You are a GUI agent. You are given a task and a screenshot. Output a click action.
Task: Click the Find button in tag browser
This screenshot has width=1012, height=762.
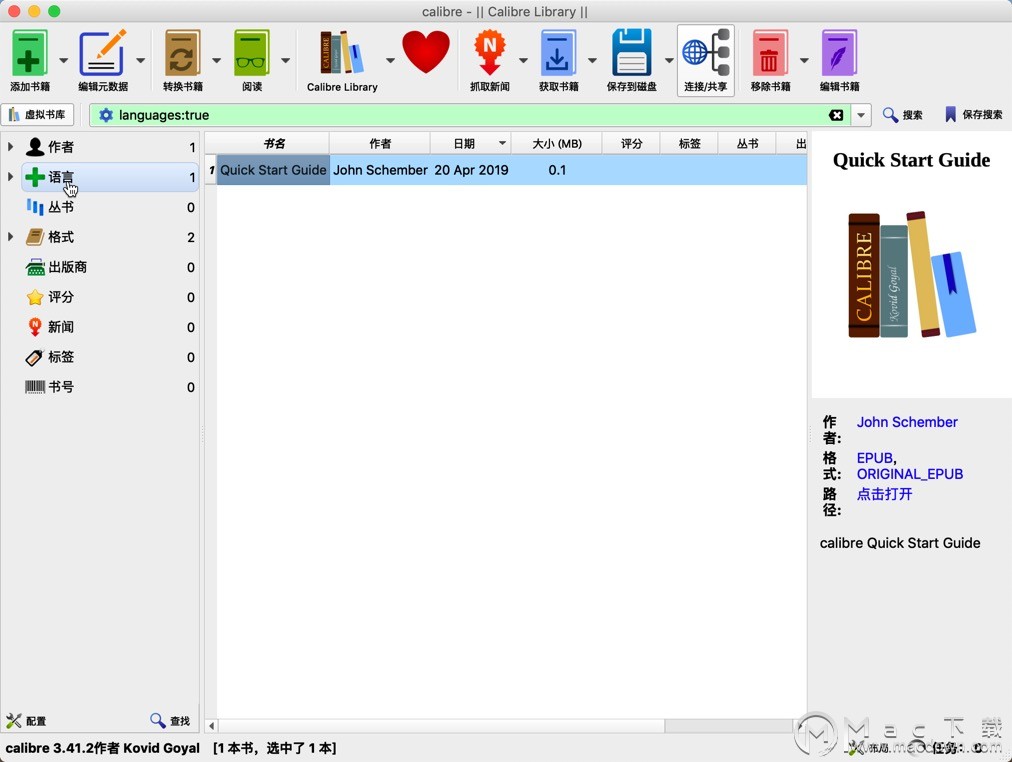(170, 721)
